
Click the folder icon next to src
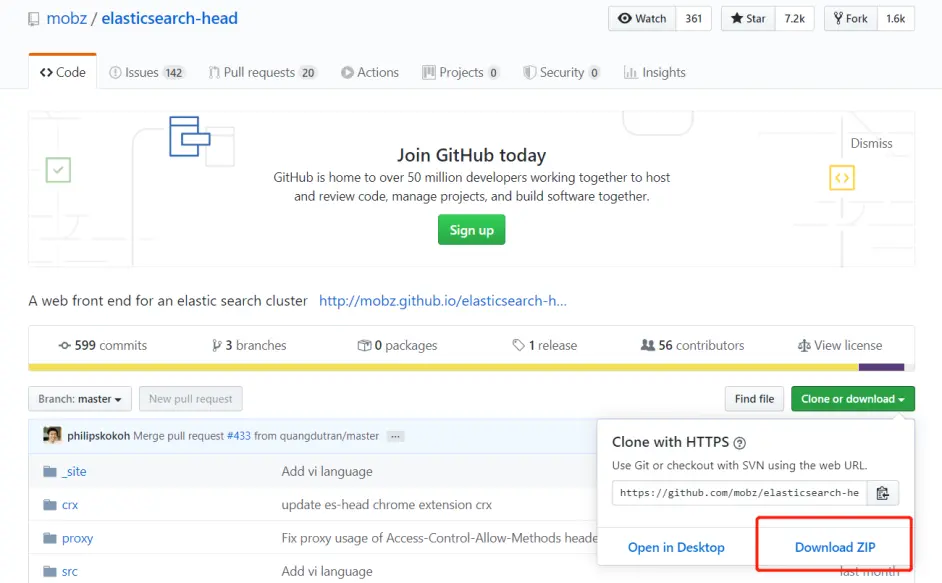50,572
